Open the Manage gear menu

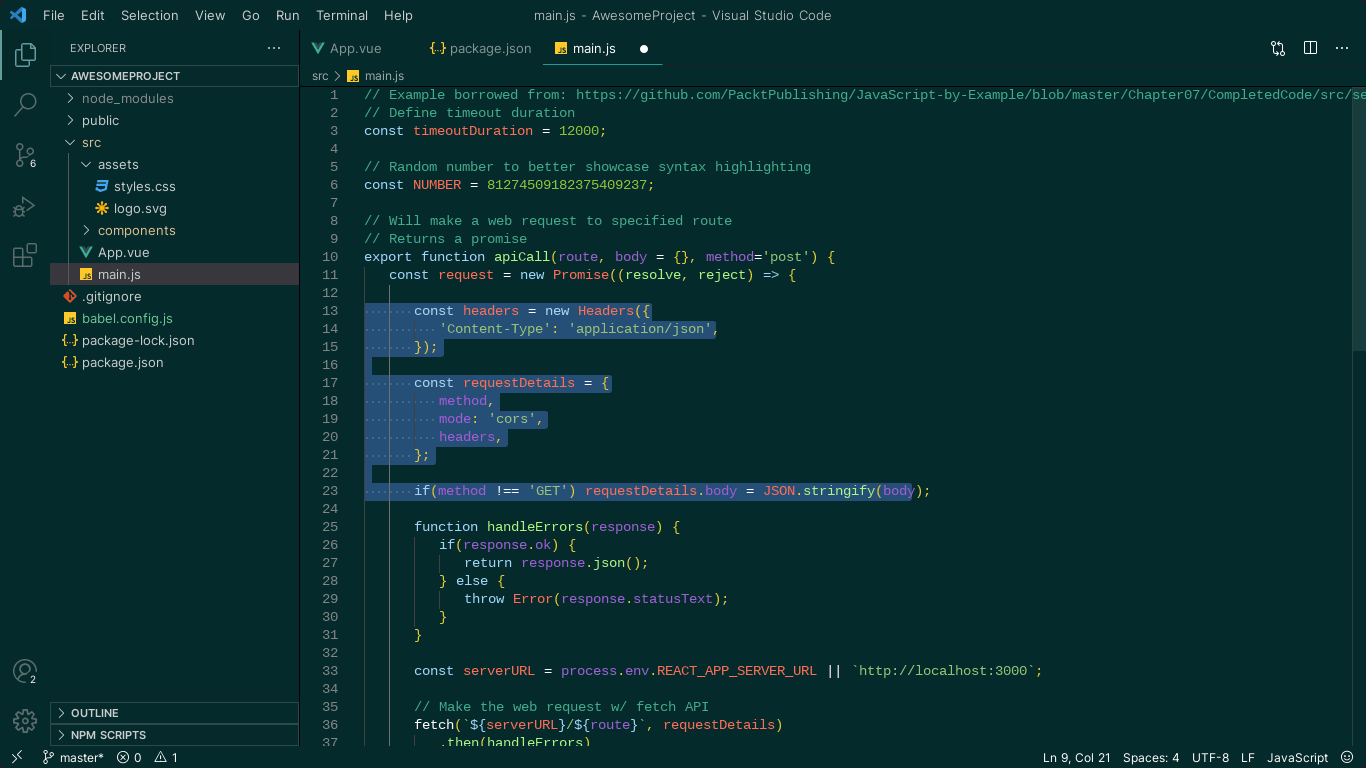coord(25,720)
